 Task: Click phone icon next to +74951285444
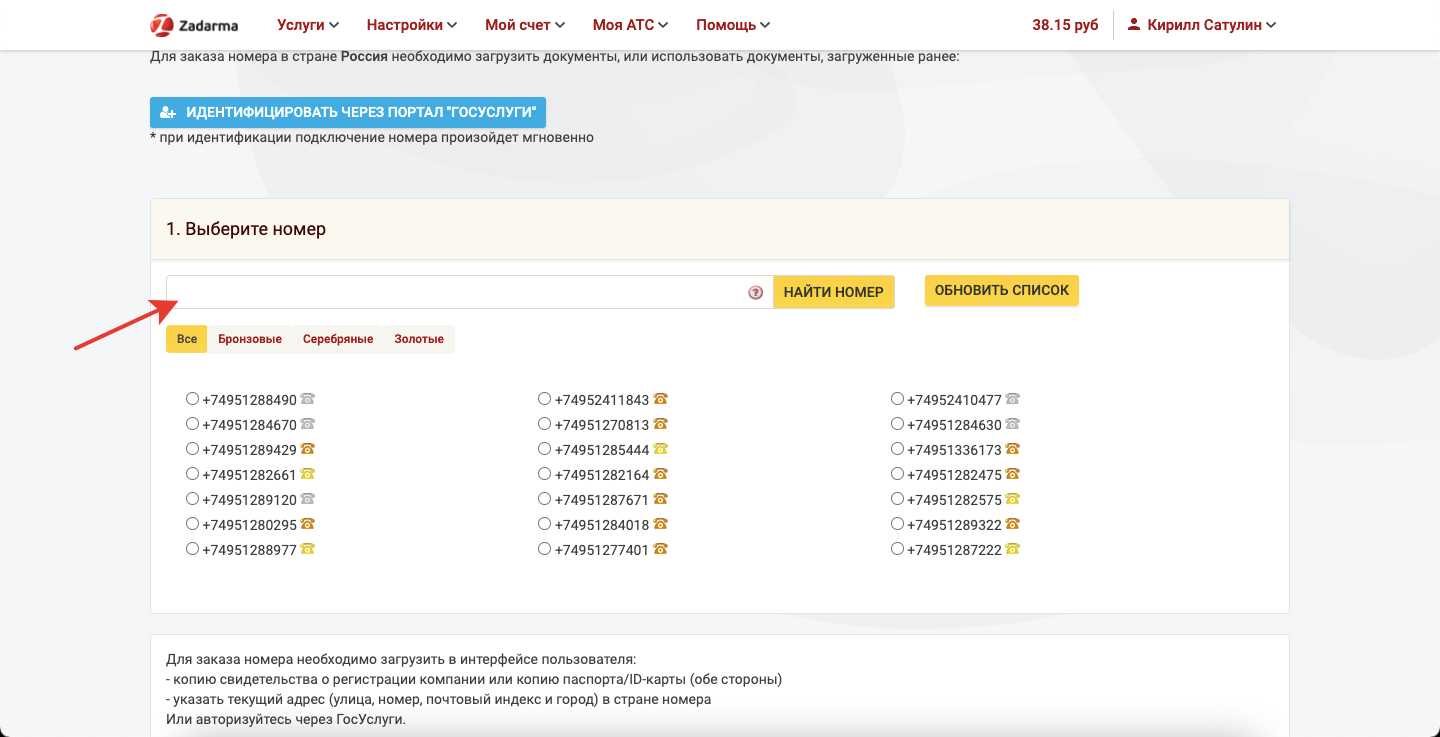pos(660,449)
